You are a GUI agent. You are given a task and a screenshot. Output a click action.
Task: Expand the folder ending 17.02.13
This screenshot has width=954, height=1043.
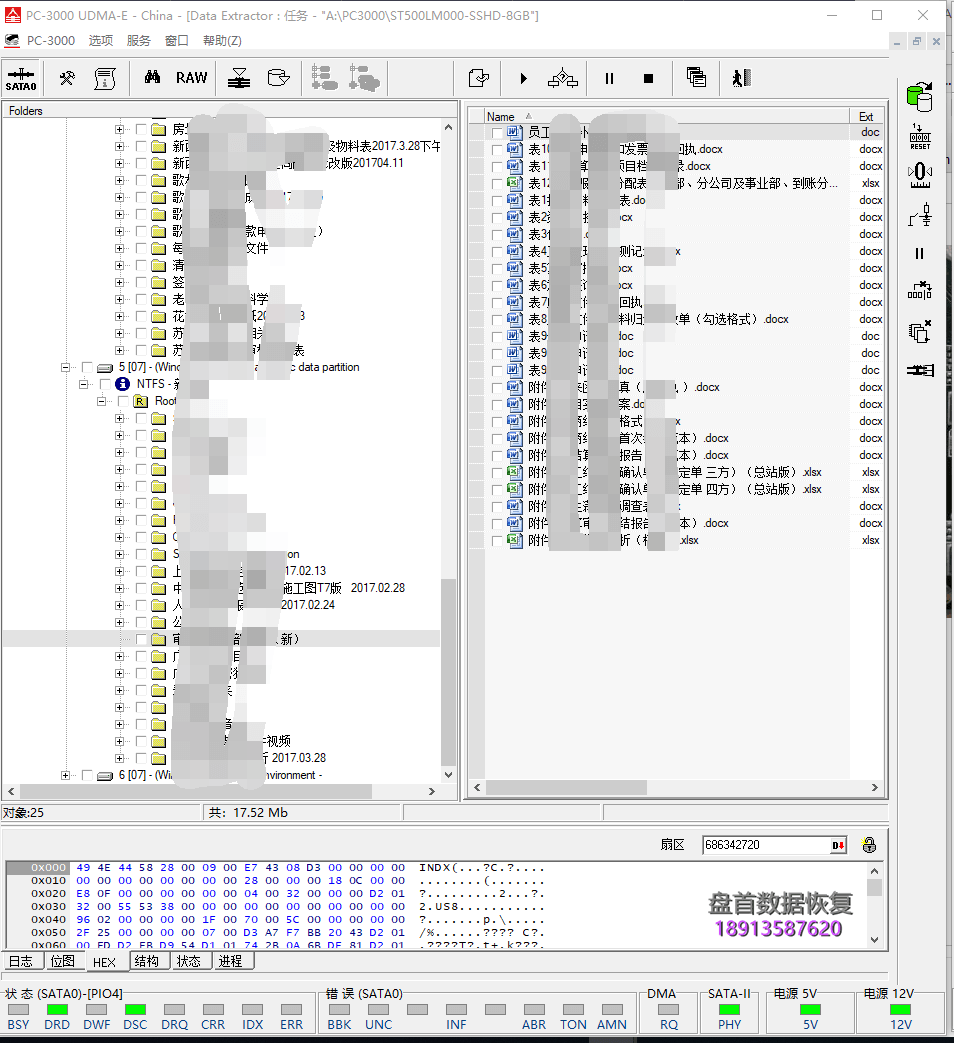[x=119, y=571]
